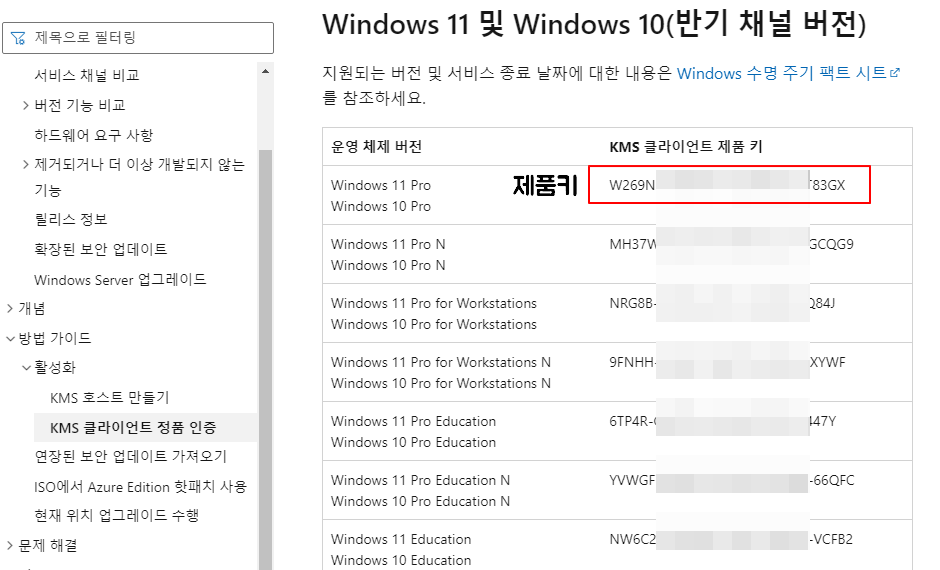This screenshot has width=940, height=570.
Task: Open the external link icon after 팩트 시트
Action: coord(895,73)
